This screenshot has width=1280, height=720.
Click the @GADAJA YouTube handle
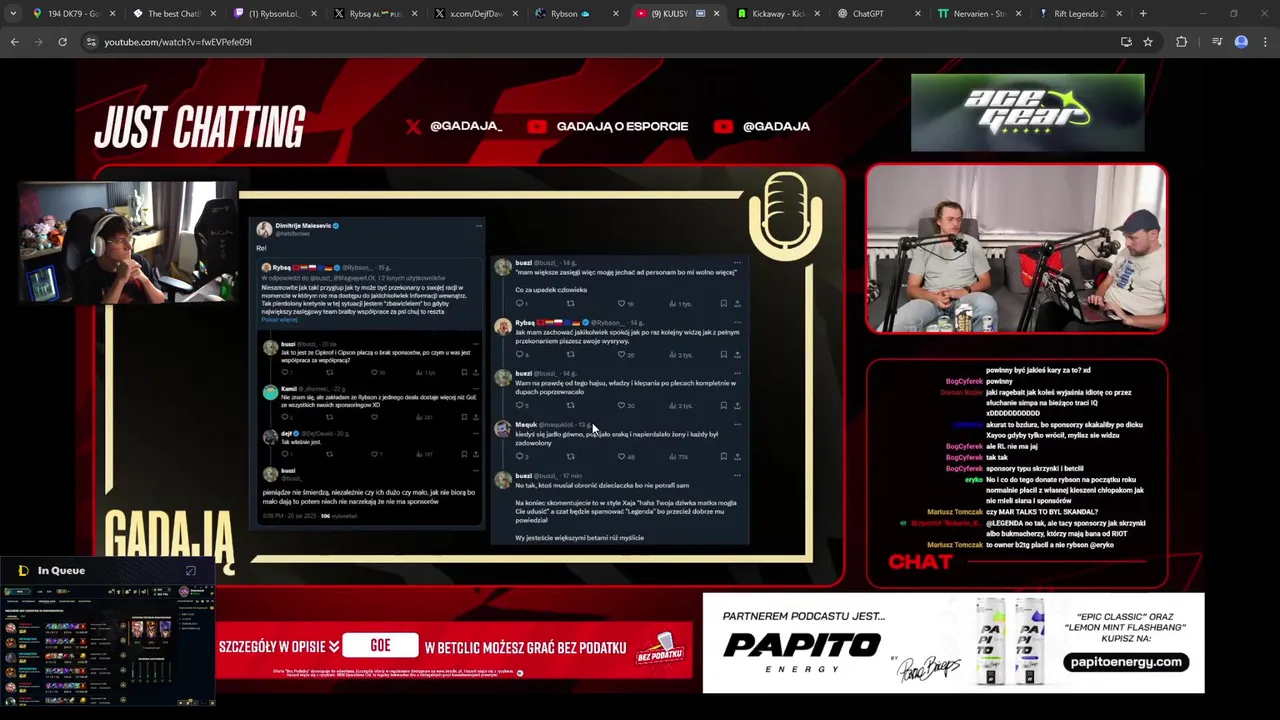coord(776,126)
